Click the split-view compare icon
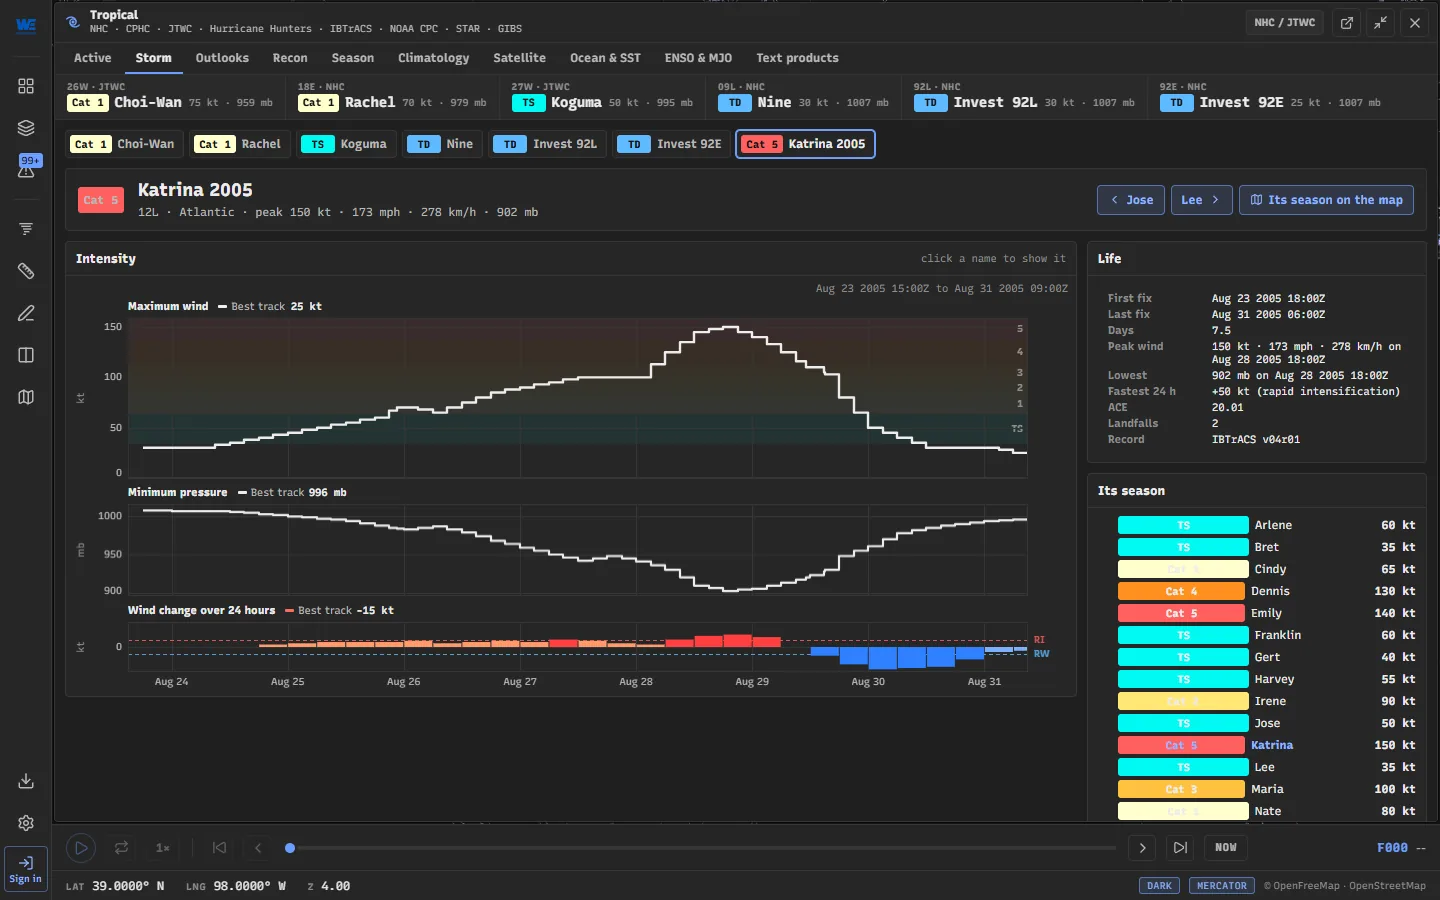The height and width of the screenshot is (900, 1440). [26, 355]
